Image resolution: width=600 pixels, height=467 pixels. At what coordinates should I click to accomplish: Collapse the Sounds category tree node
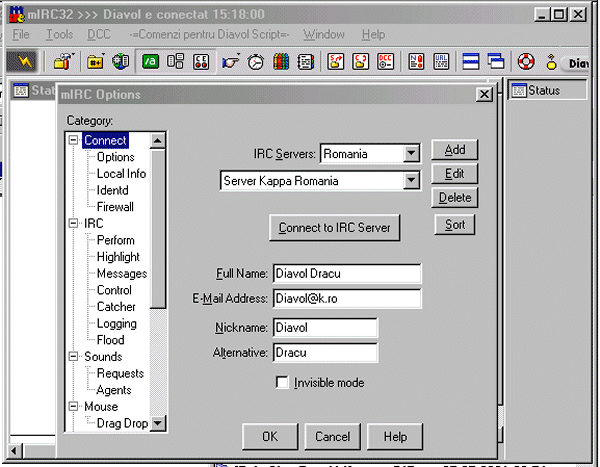(x=73, y=356)
